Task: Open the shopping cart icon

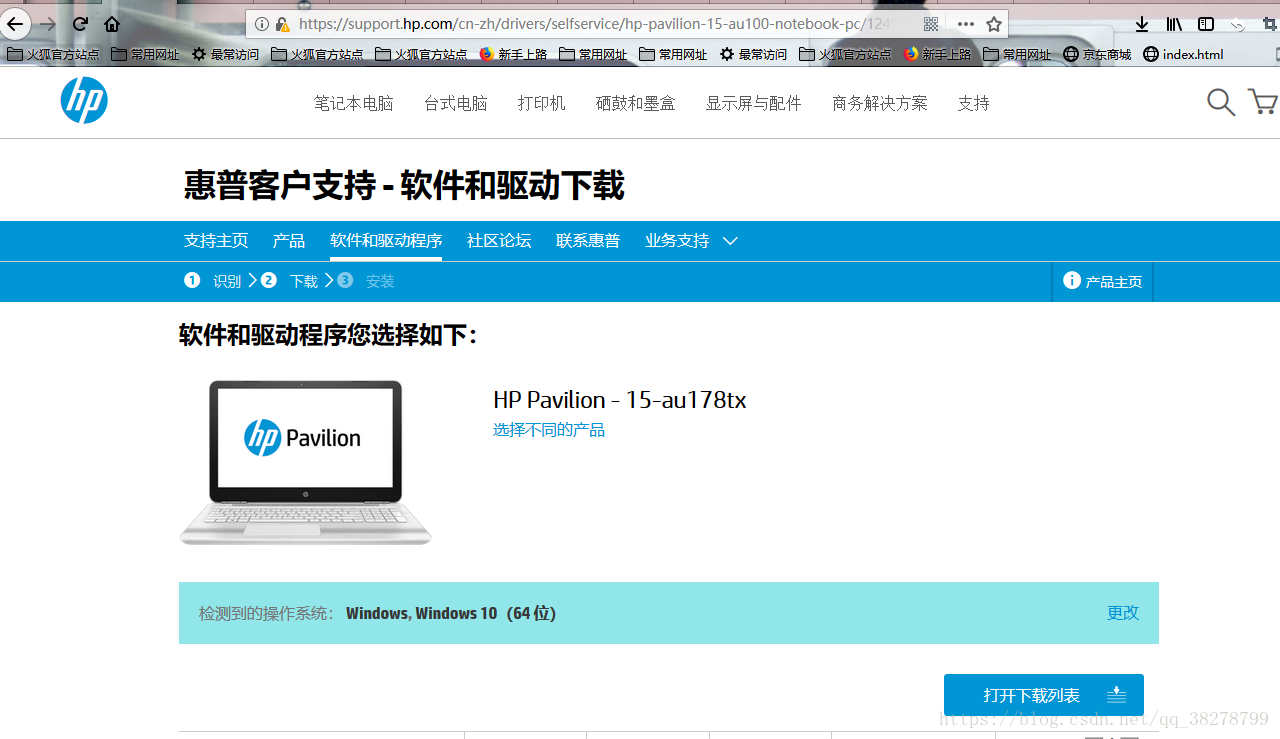Action: (x=1263, y=102)
